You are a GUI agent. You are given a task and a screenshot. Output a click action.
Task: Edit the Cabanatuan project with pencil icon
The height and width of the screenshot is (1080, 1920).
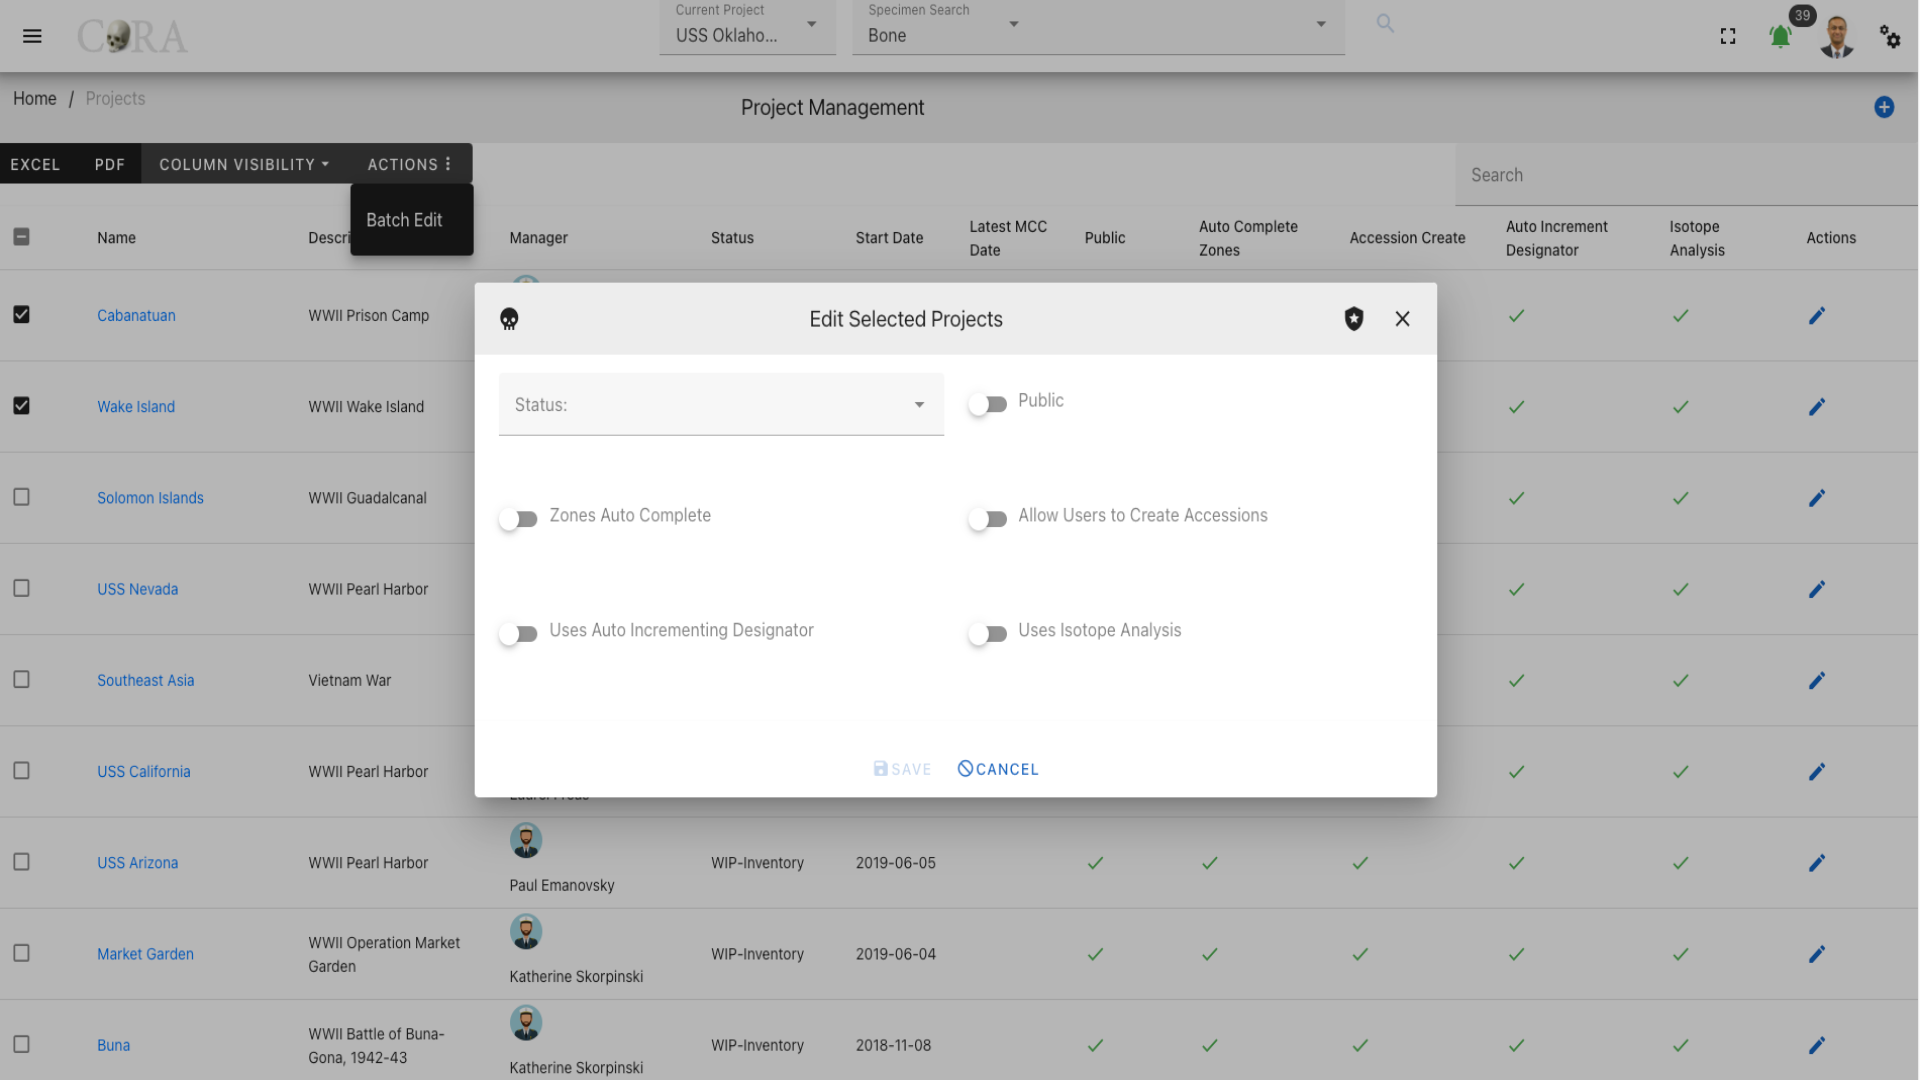(1817, 316)
